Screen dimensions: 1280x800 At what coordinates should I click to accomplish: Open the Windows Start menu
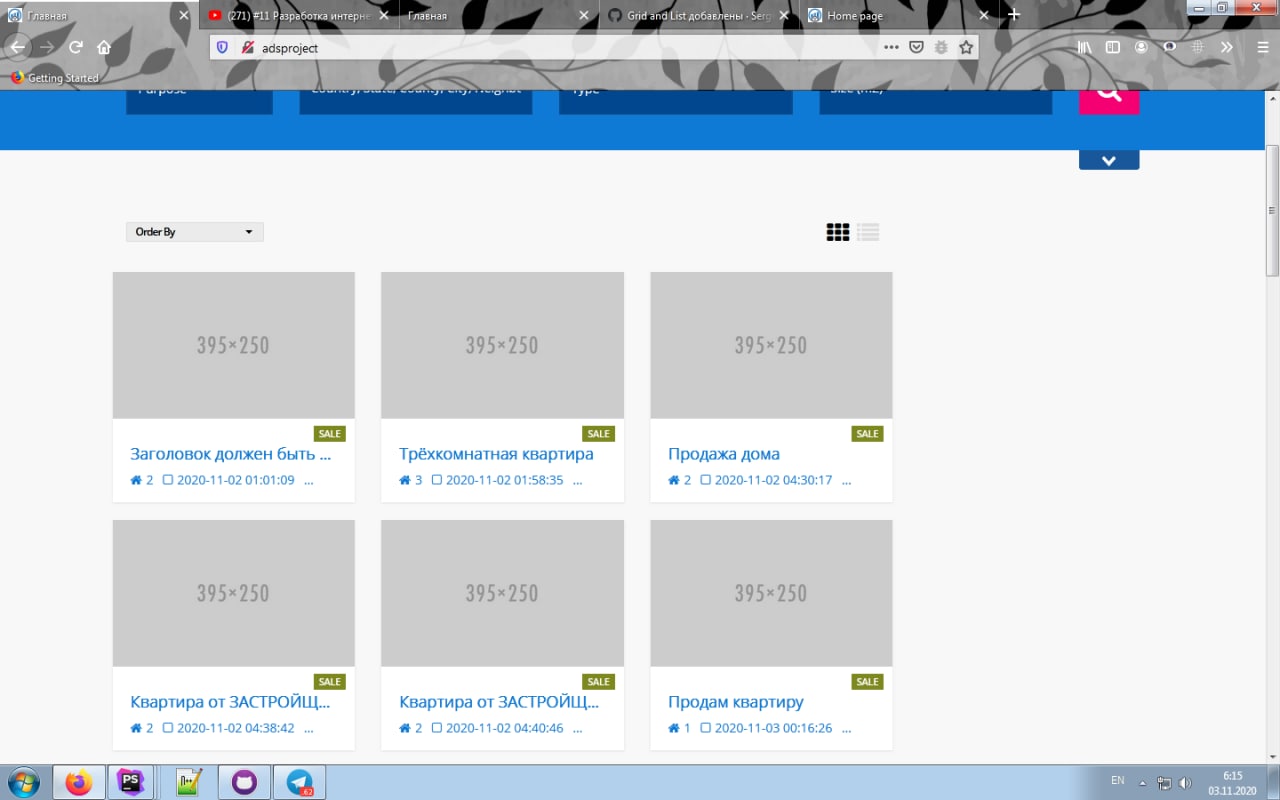pyautogui.click(x=23, y=782)
